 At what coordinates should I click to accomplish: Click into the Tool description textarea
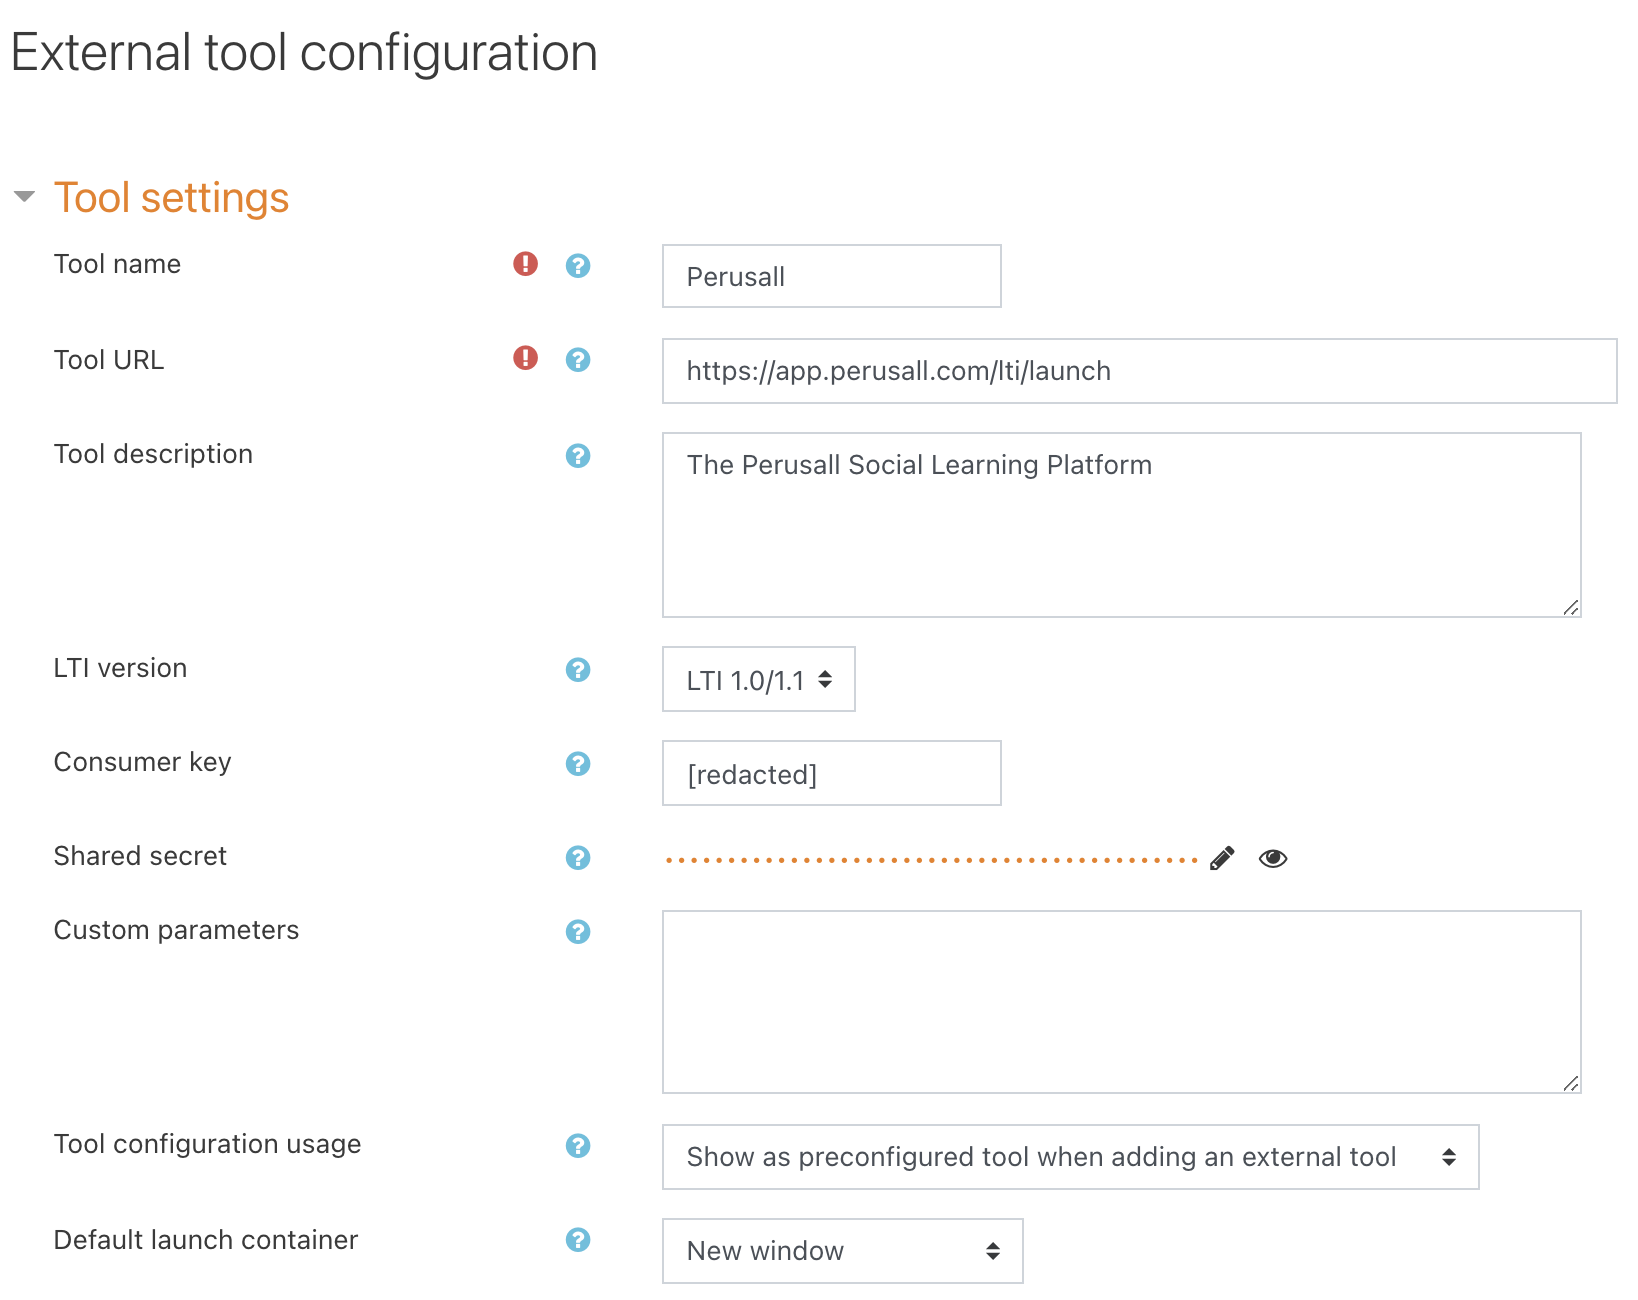click(1122, 525)
